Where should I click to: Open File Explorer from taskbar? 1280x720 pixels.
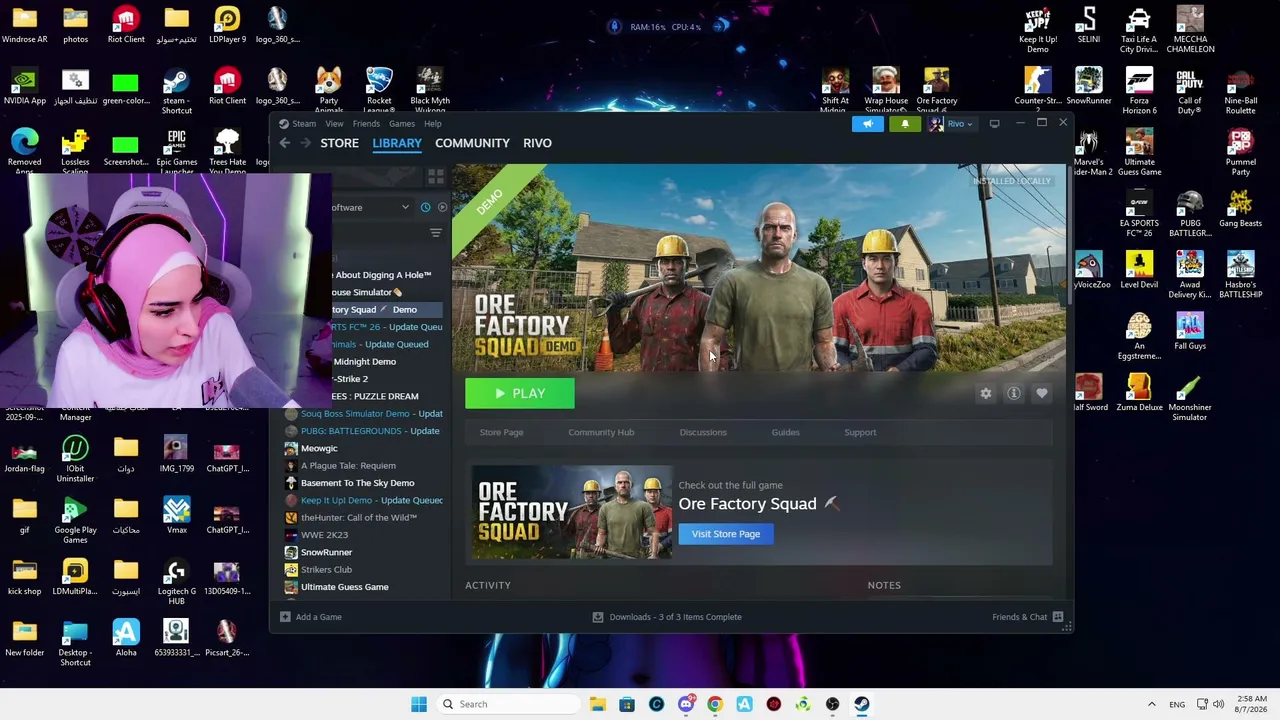[598, 704]
